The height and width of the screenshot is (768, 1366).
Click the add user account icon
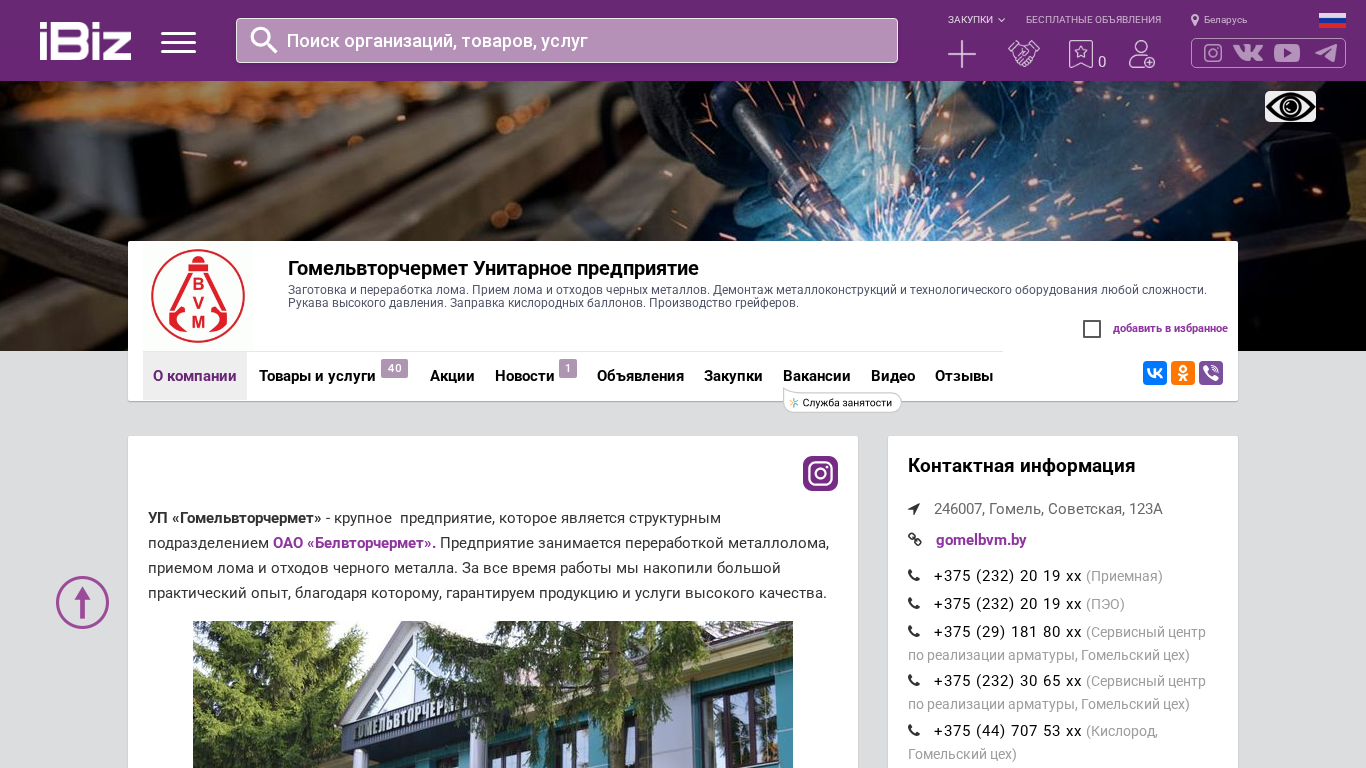1142,54
